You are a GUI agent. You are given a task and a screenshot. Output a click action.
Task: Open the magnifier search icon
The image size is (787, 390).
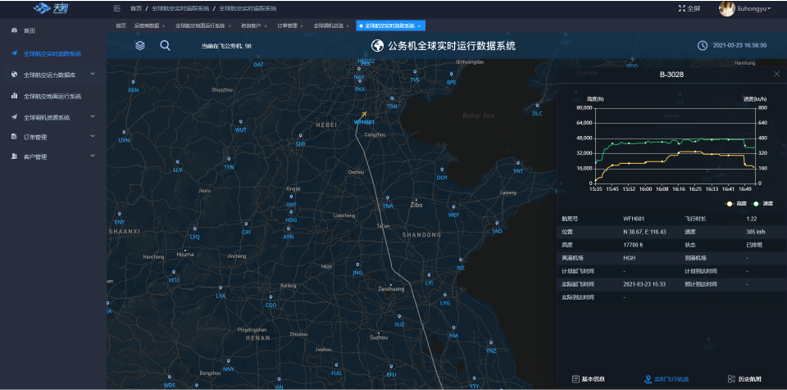click(x=165, y=46)
